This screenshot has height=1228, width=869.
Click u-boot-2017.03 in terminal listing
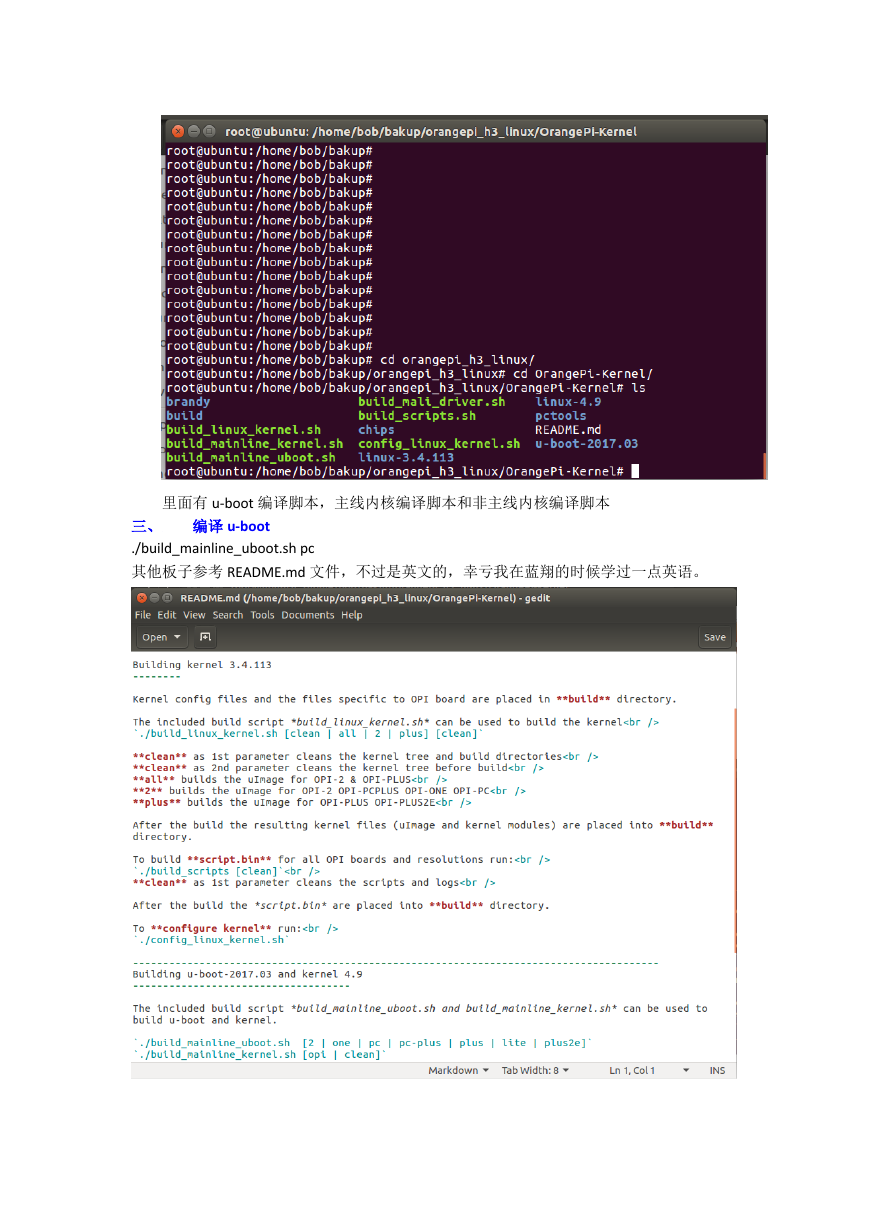pos(586,443)
